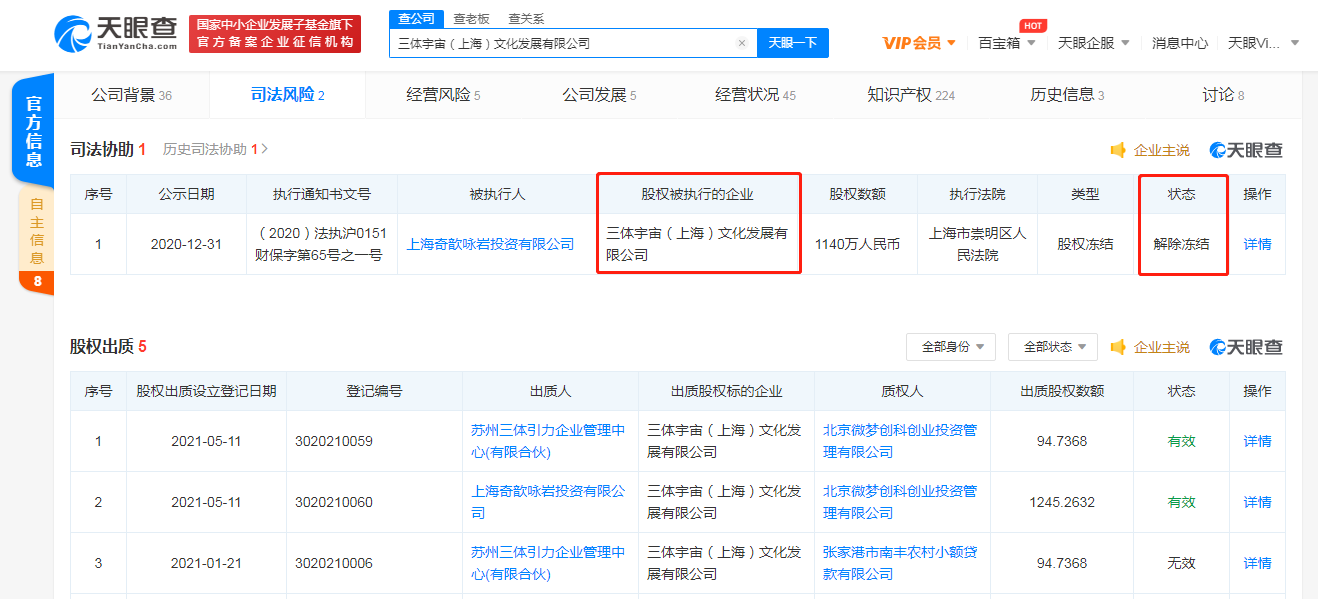1318x599 pixels.
Task: Click the red government fund banner
Action: click(275, 33)
